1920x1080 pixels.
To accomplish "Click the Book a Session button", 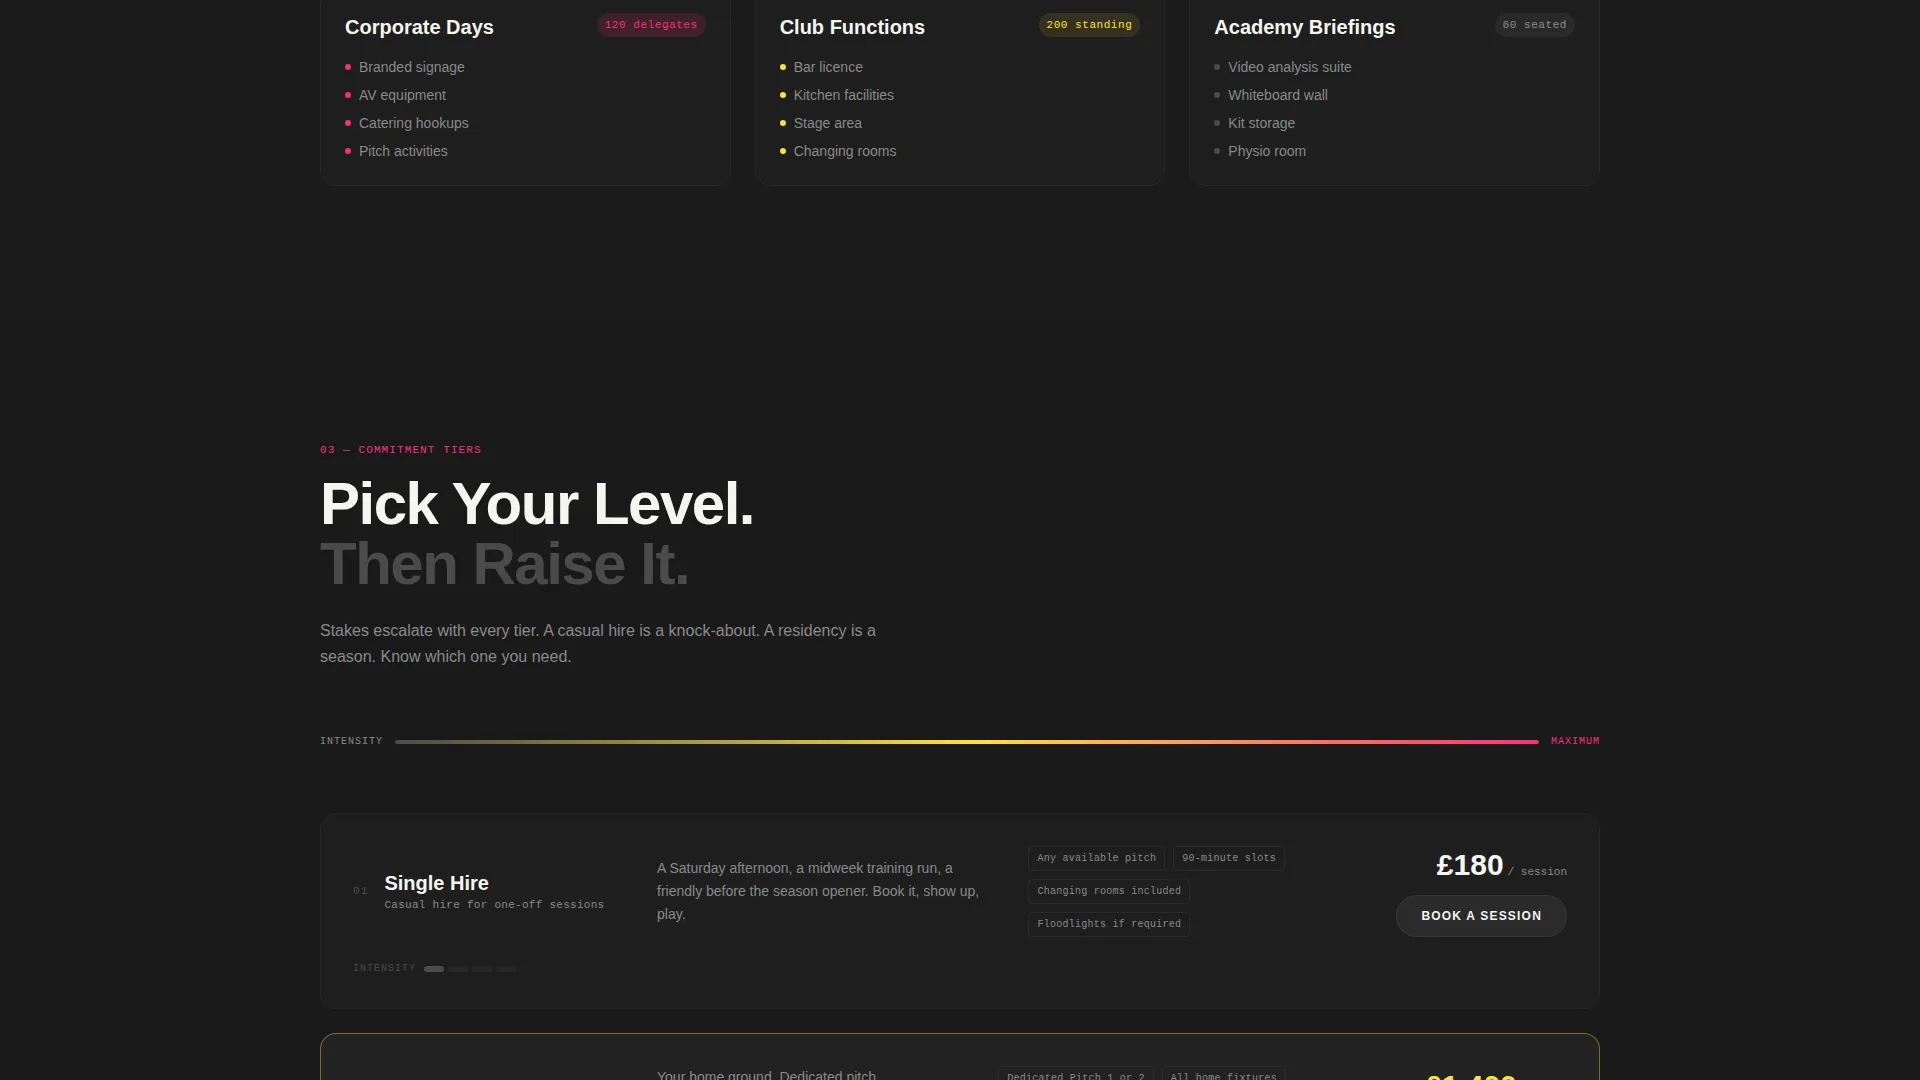I will [1481, 916].
